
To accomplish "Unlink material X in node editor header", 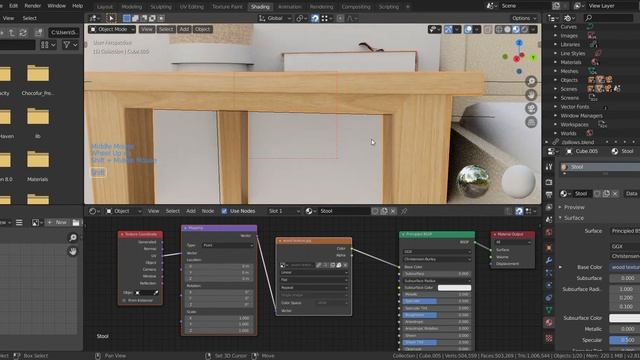I will 393,211.
